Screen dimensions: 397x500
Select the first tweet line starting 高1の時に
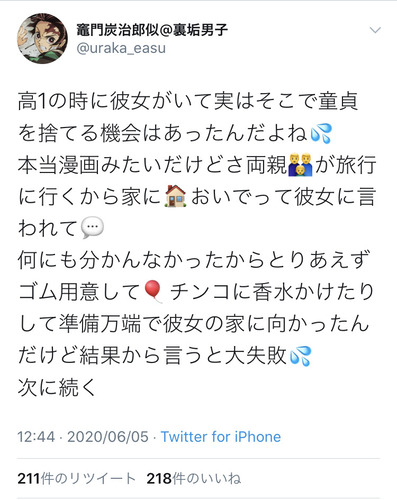188,101
